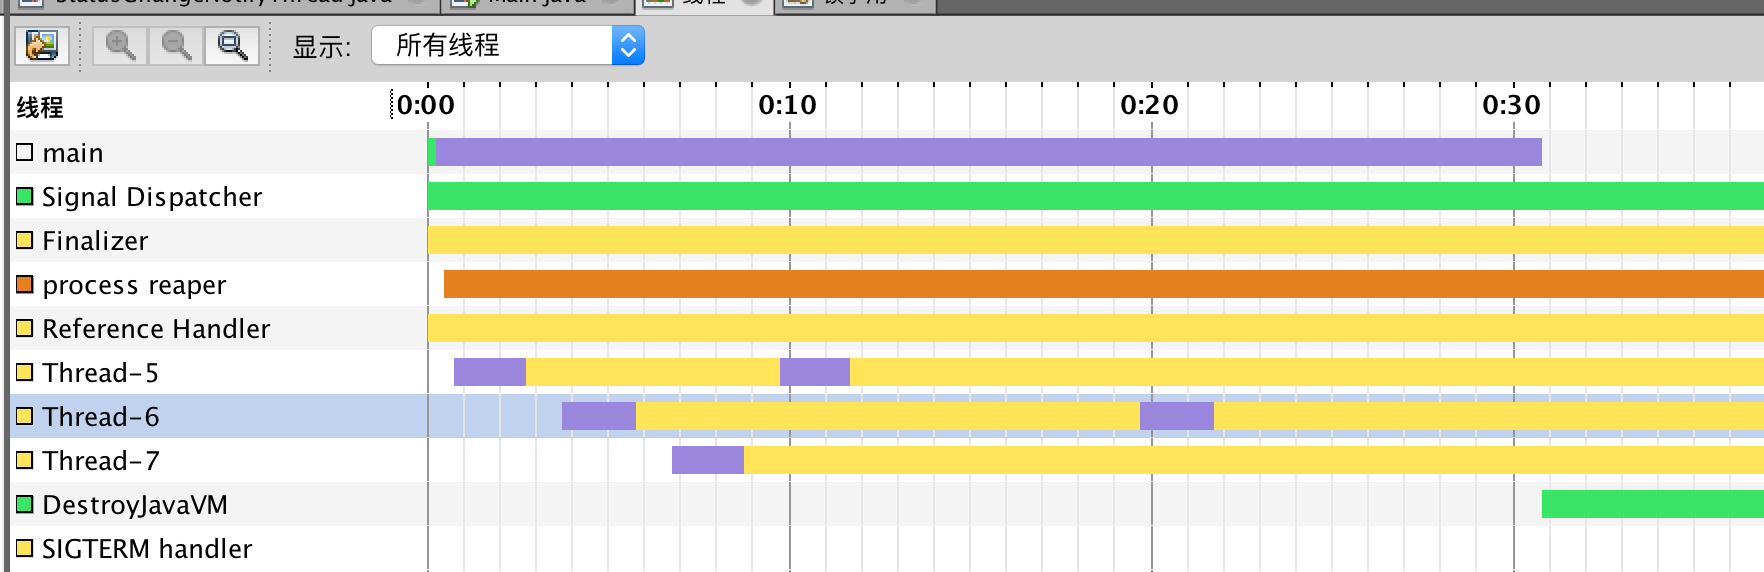Select the Thread-7 thread name

100,460
